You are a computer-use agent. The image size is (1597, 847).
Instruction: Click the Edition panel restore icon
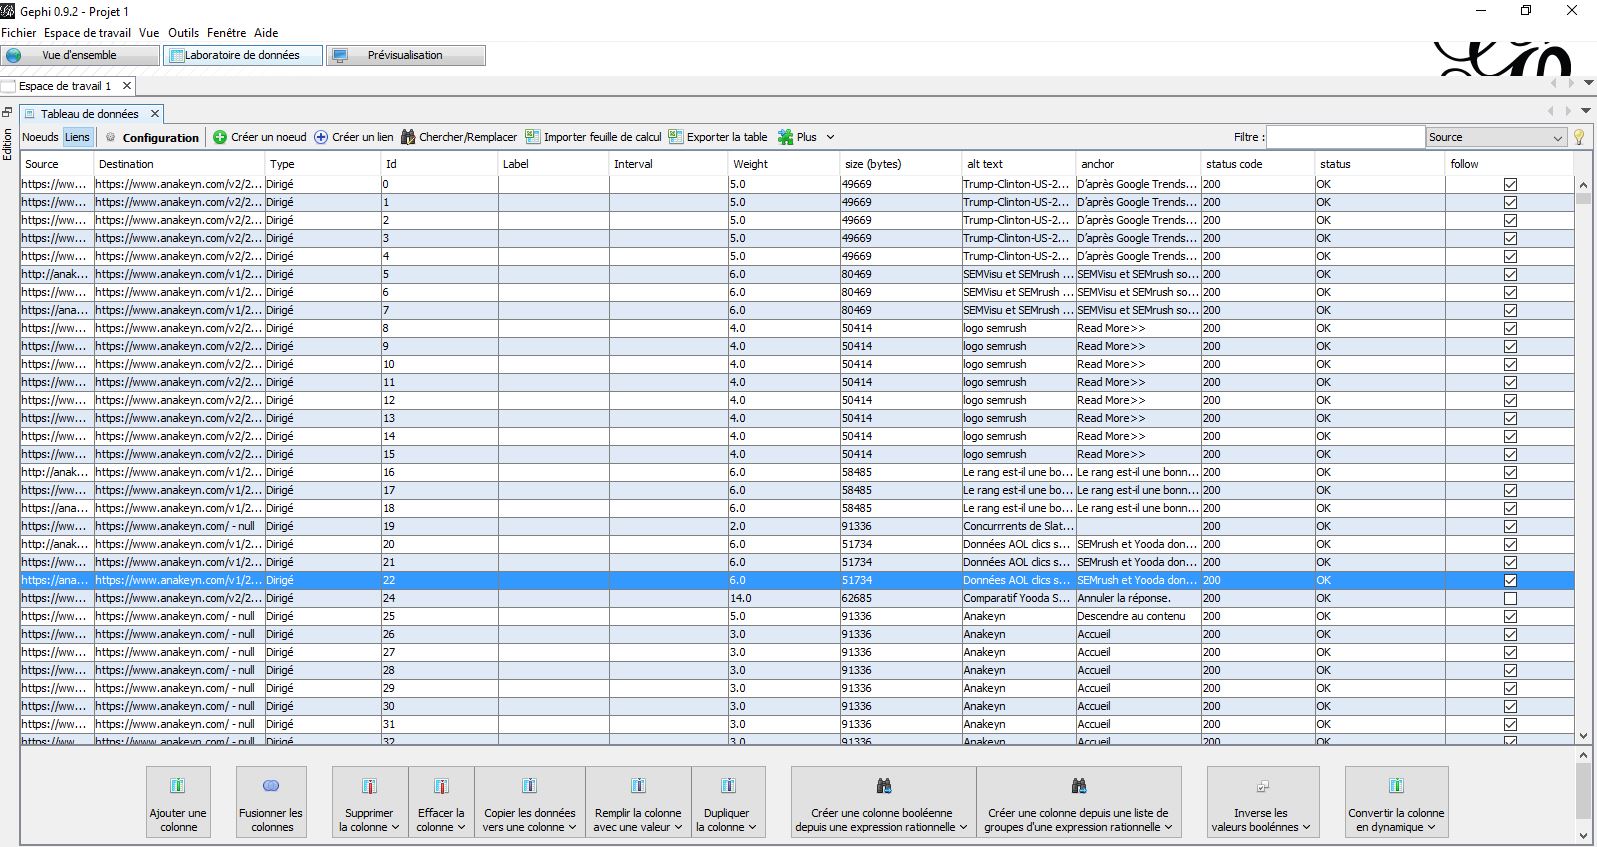tap(7, 113)
